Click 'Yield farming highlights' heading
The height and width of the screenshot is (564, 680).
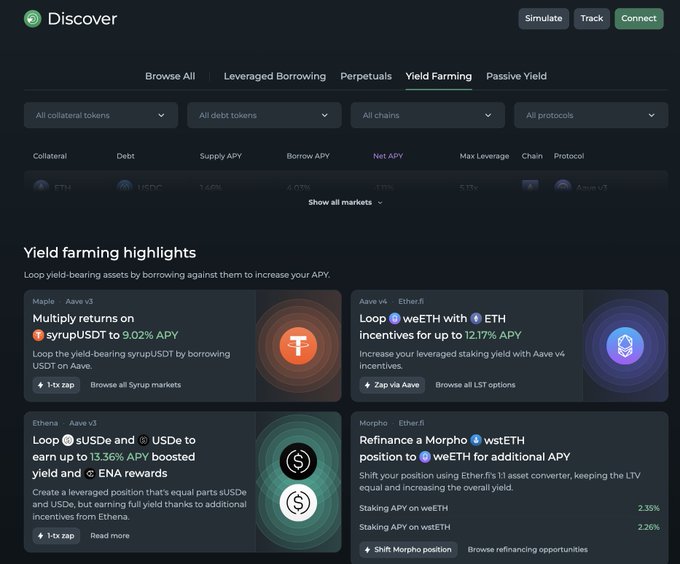tap(110, 253)
